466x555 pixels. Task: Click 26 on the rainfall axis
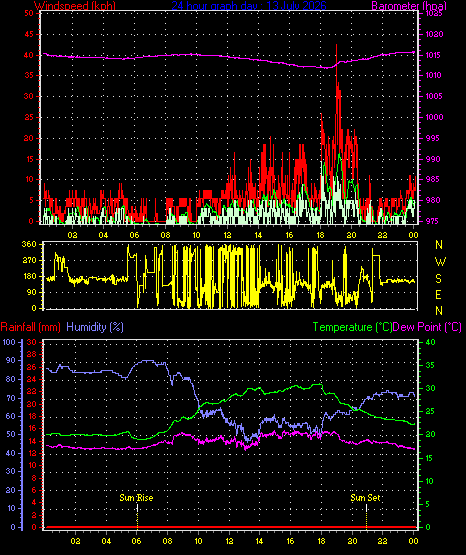pyautogui.click(x=32, y=367)
